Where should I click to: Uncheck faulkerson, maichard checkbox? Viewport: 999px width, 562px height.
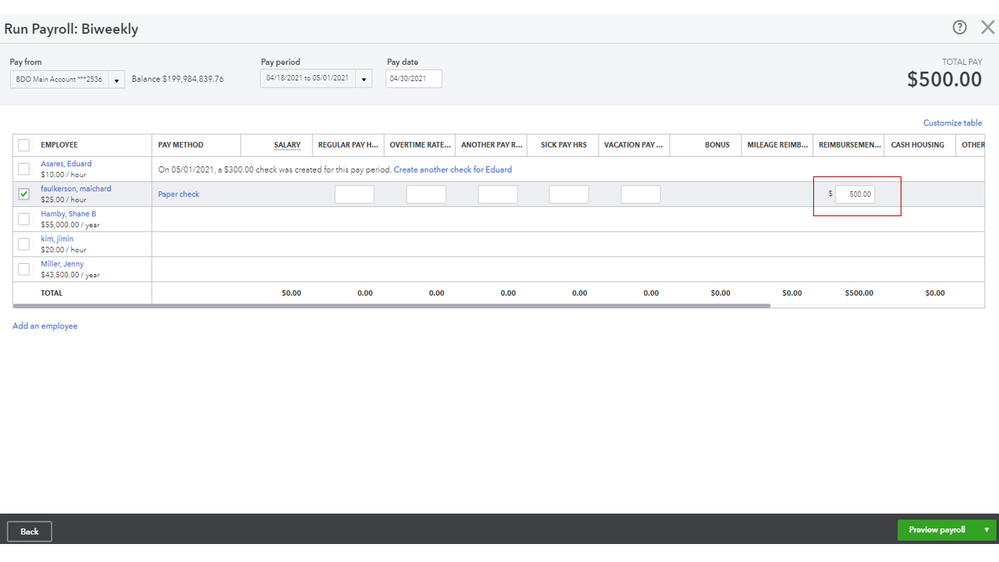(x=24, y=194)
